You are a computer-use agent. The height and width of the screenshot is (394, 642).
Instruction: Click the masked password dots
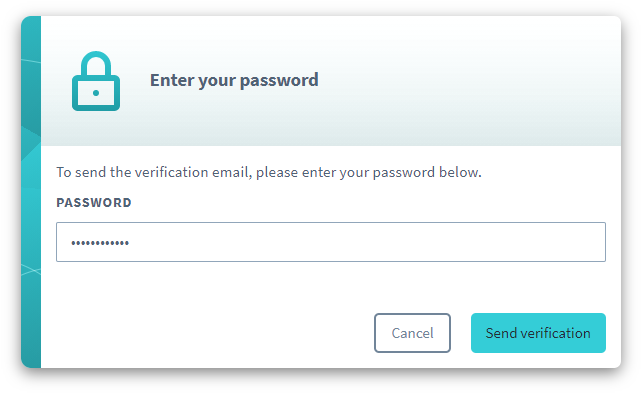100,243
